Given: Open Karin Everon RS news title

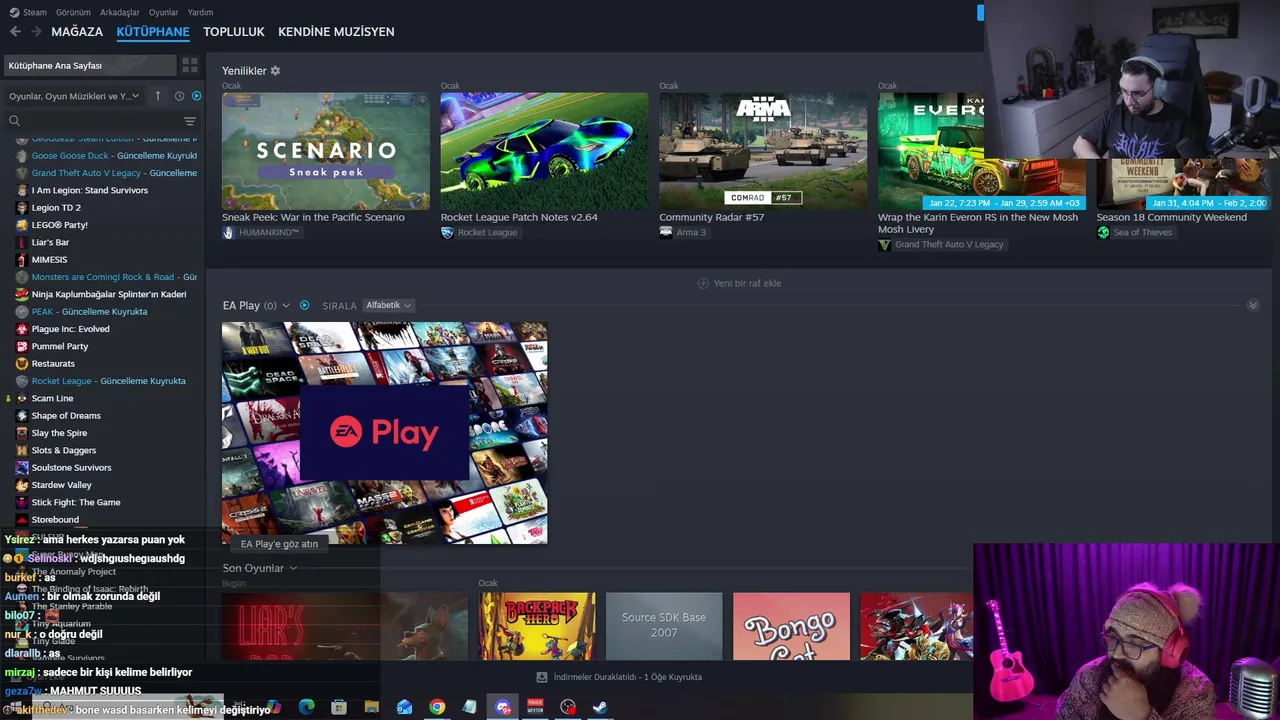Looking at the screenshot, I should [x=978, y=223].
